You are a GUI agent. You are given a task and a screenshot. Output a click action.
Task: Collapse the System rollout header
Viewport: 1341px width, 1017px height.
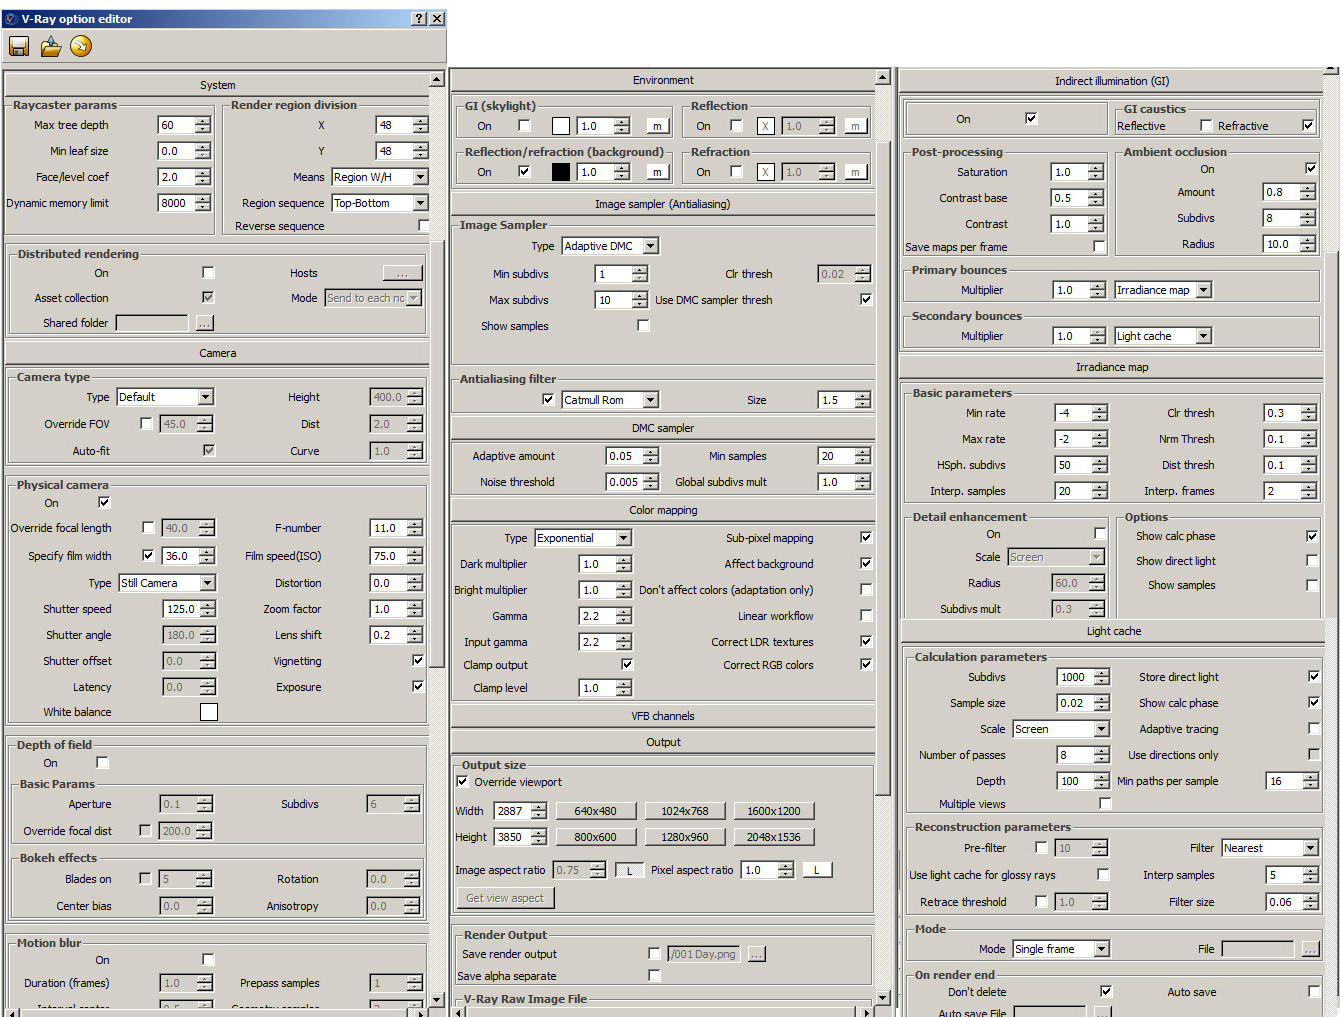(x=217, y=85)
